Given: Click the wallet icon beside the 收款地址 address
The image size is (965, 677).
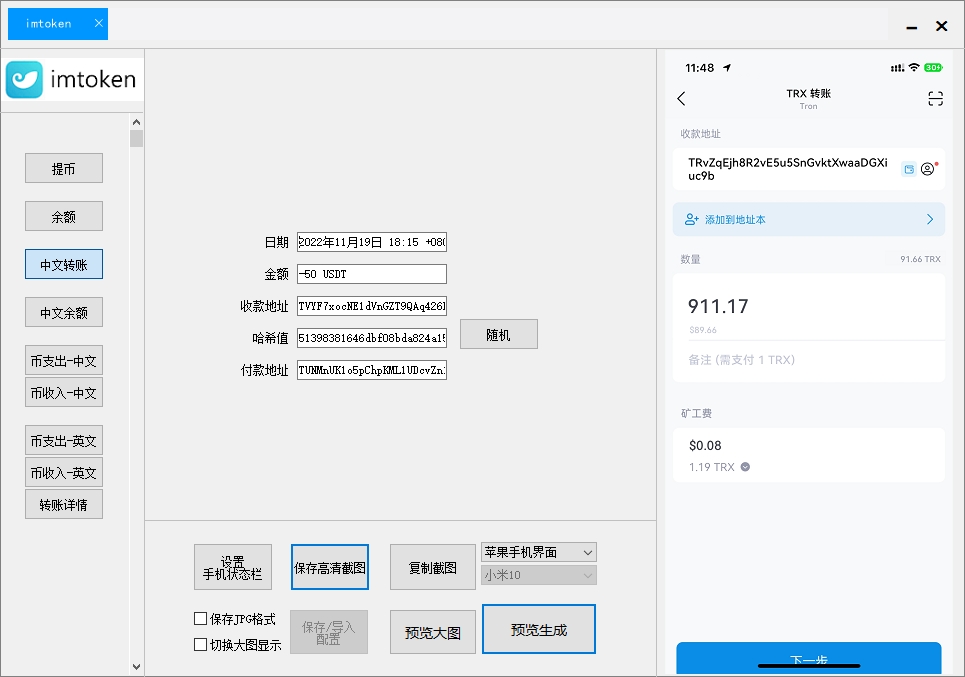Looking at the screenshot, I should click(907, 169).
